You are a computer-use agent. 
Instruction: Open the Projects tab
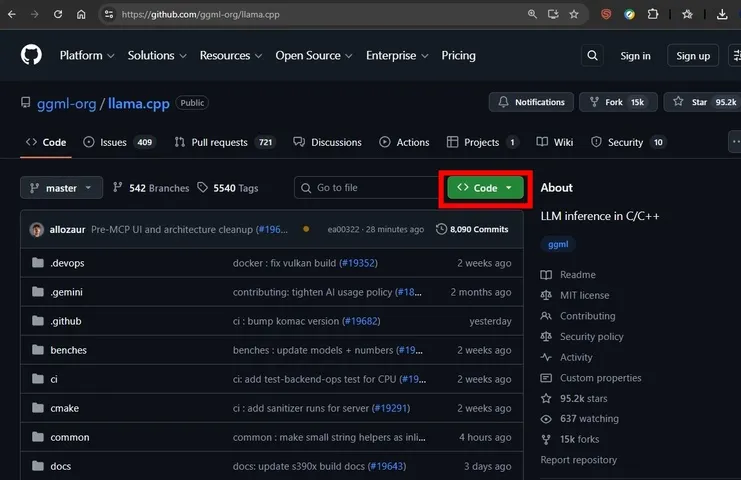(x=483, y=142)
